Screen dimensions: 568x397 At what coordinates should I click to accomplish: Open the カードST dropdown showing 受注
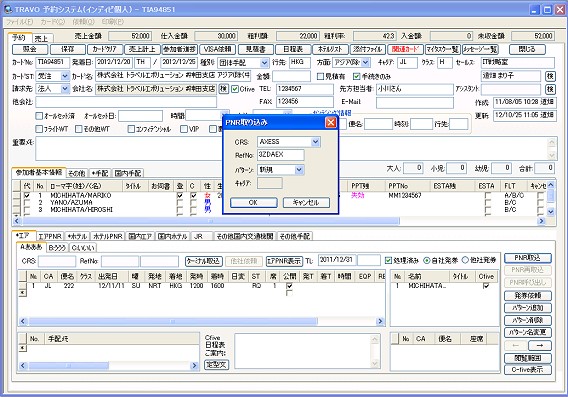click(x=65, y=76)
